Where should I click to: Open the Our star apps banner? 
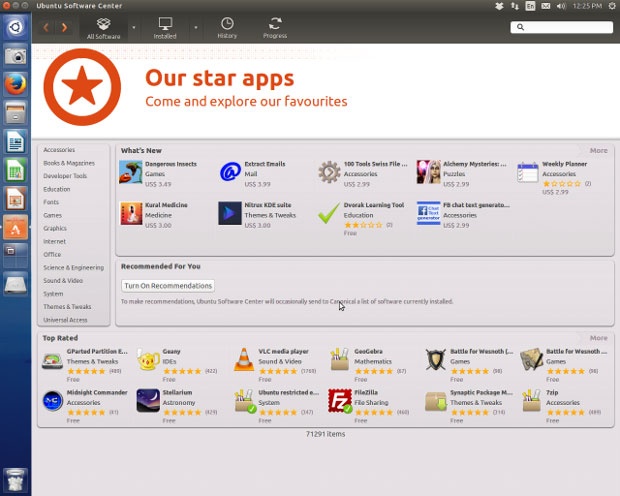[x=325, y=91]
